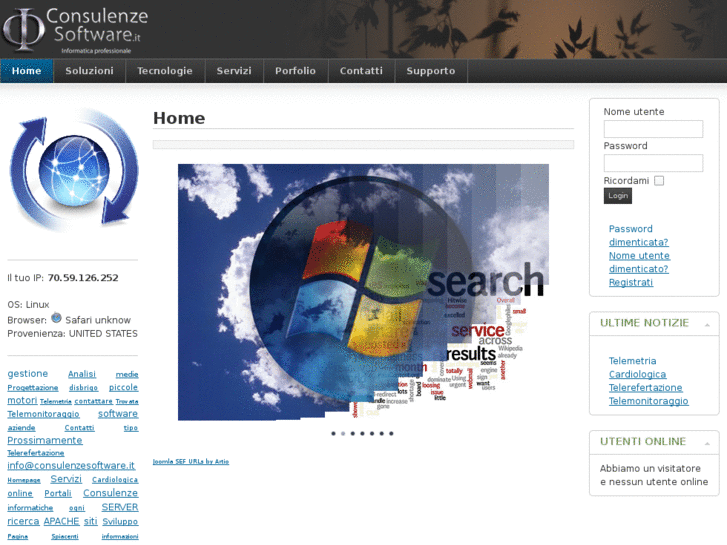Open the Porfolio menu item
727x545 pixels.
(x=295, y=71)
